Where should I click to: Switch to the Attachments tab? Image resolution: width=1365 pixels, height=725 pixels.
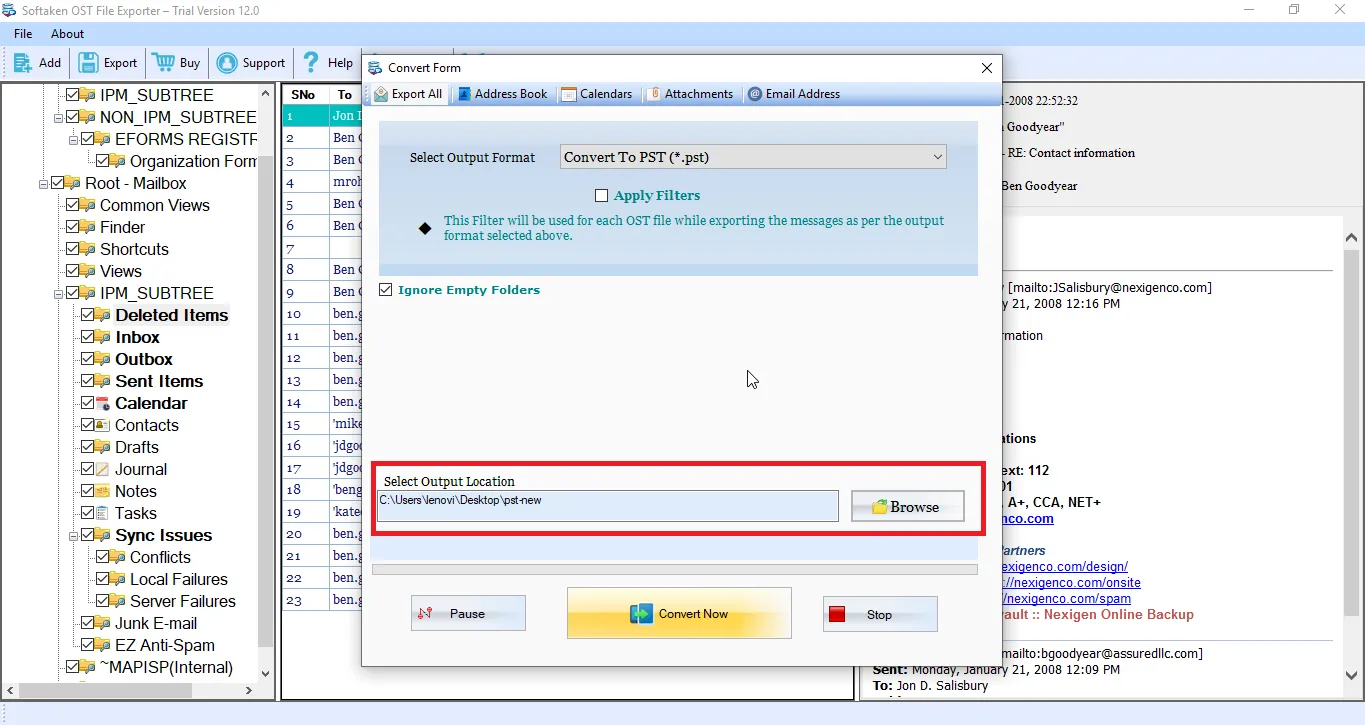(690, 94)
